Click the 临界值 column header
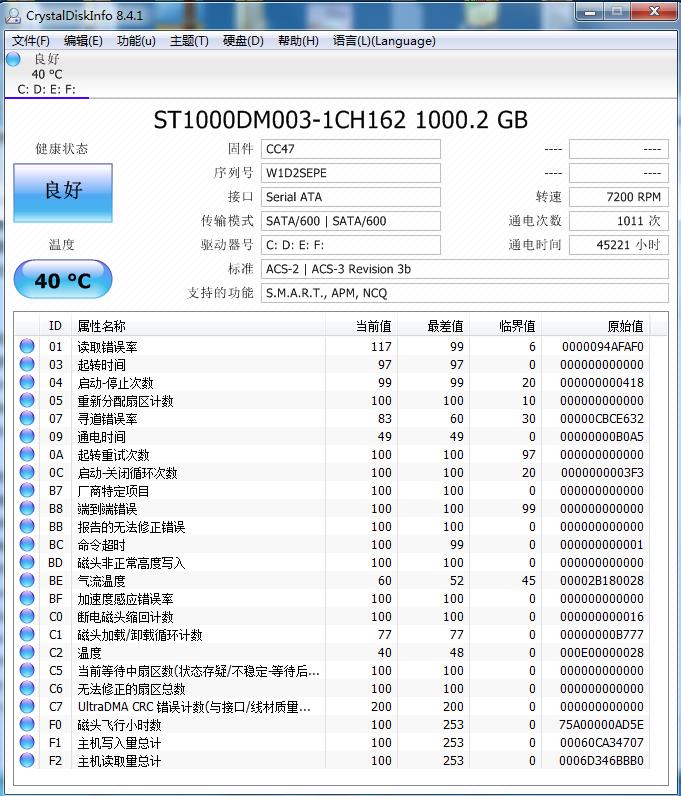Screen dimensions: 681x796 [x=505, y=325]
